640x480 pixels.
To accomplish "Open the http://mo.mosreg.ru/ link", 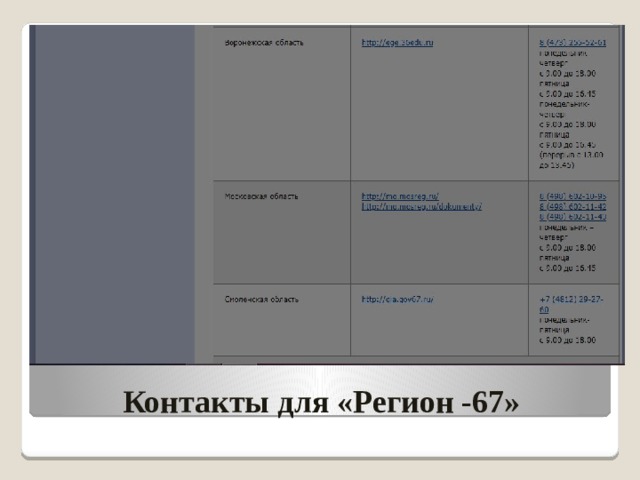I will [400, 196].
